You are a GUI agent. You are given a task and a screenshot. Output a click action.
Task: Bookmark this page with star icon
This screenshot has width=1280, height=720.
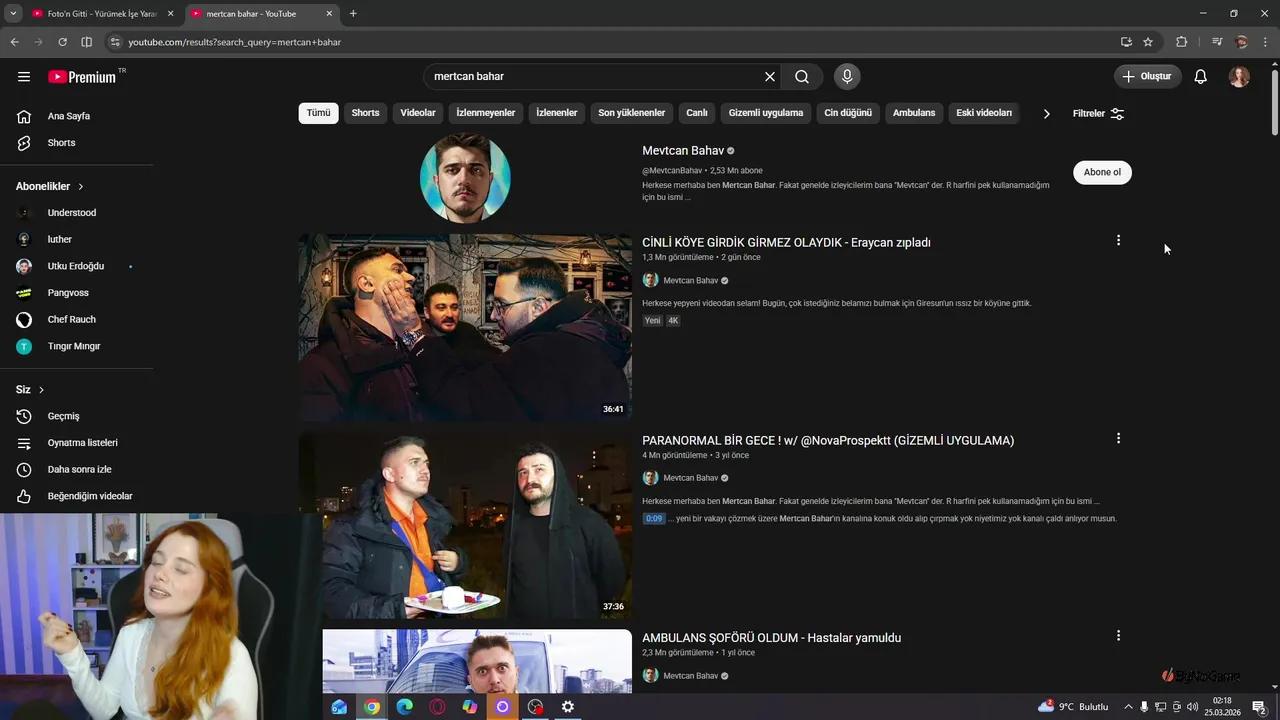tap(1148, 42)
